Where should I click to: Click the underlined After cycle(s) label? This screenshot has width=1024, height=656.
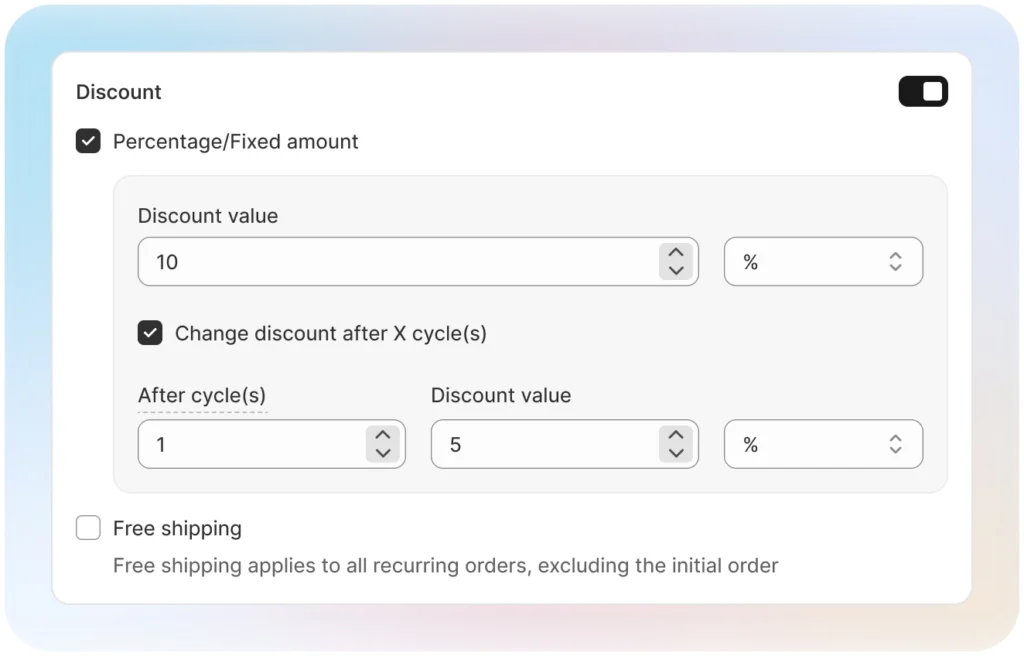(201, 395)
